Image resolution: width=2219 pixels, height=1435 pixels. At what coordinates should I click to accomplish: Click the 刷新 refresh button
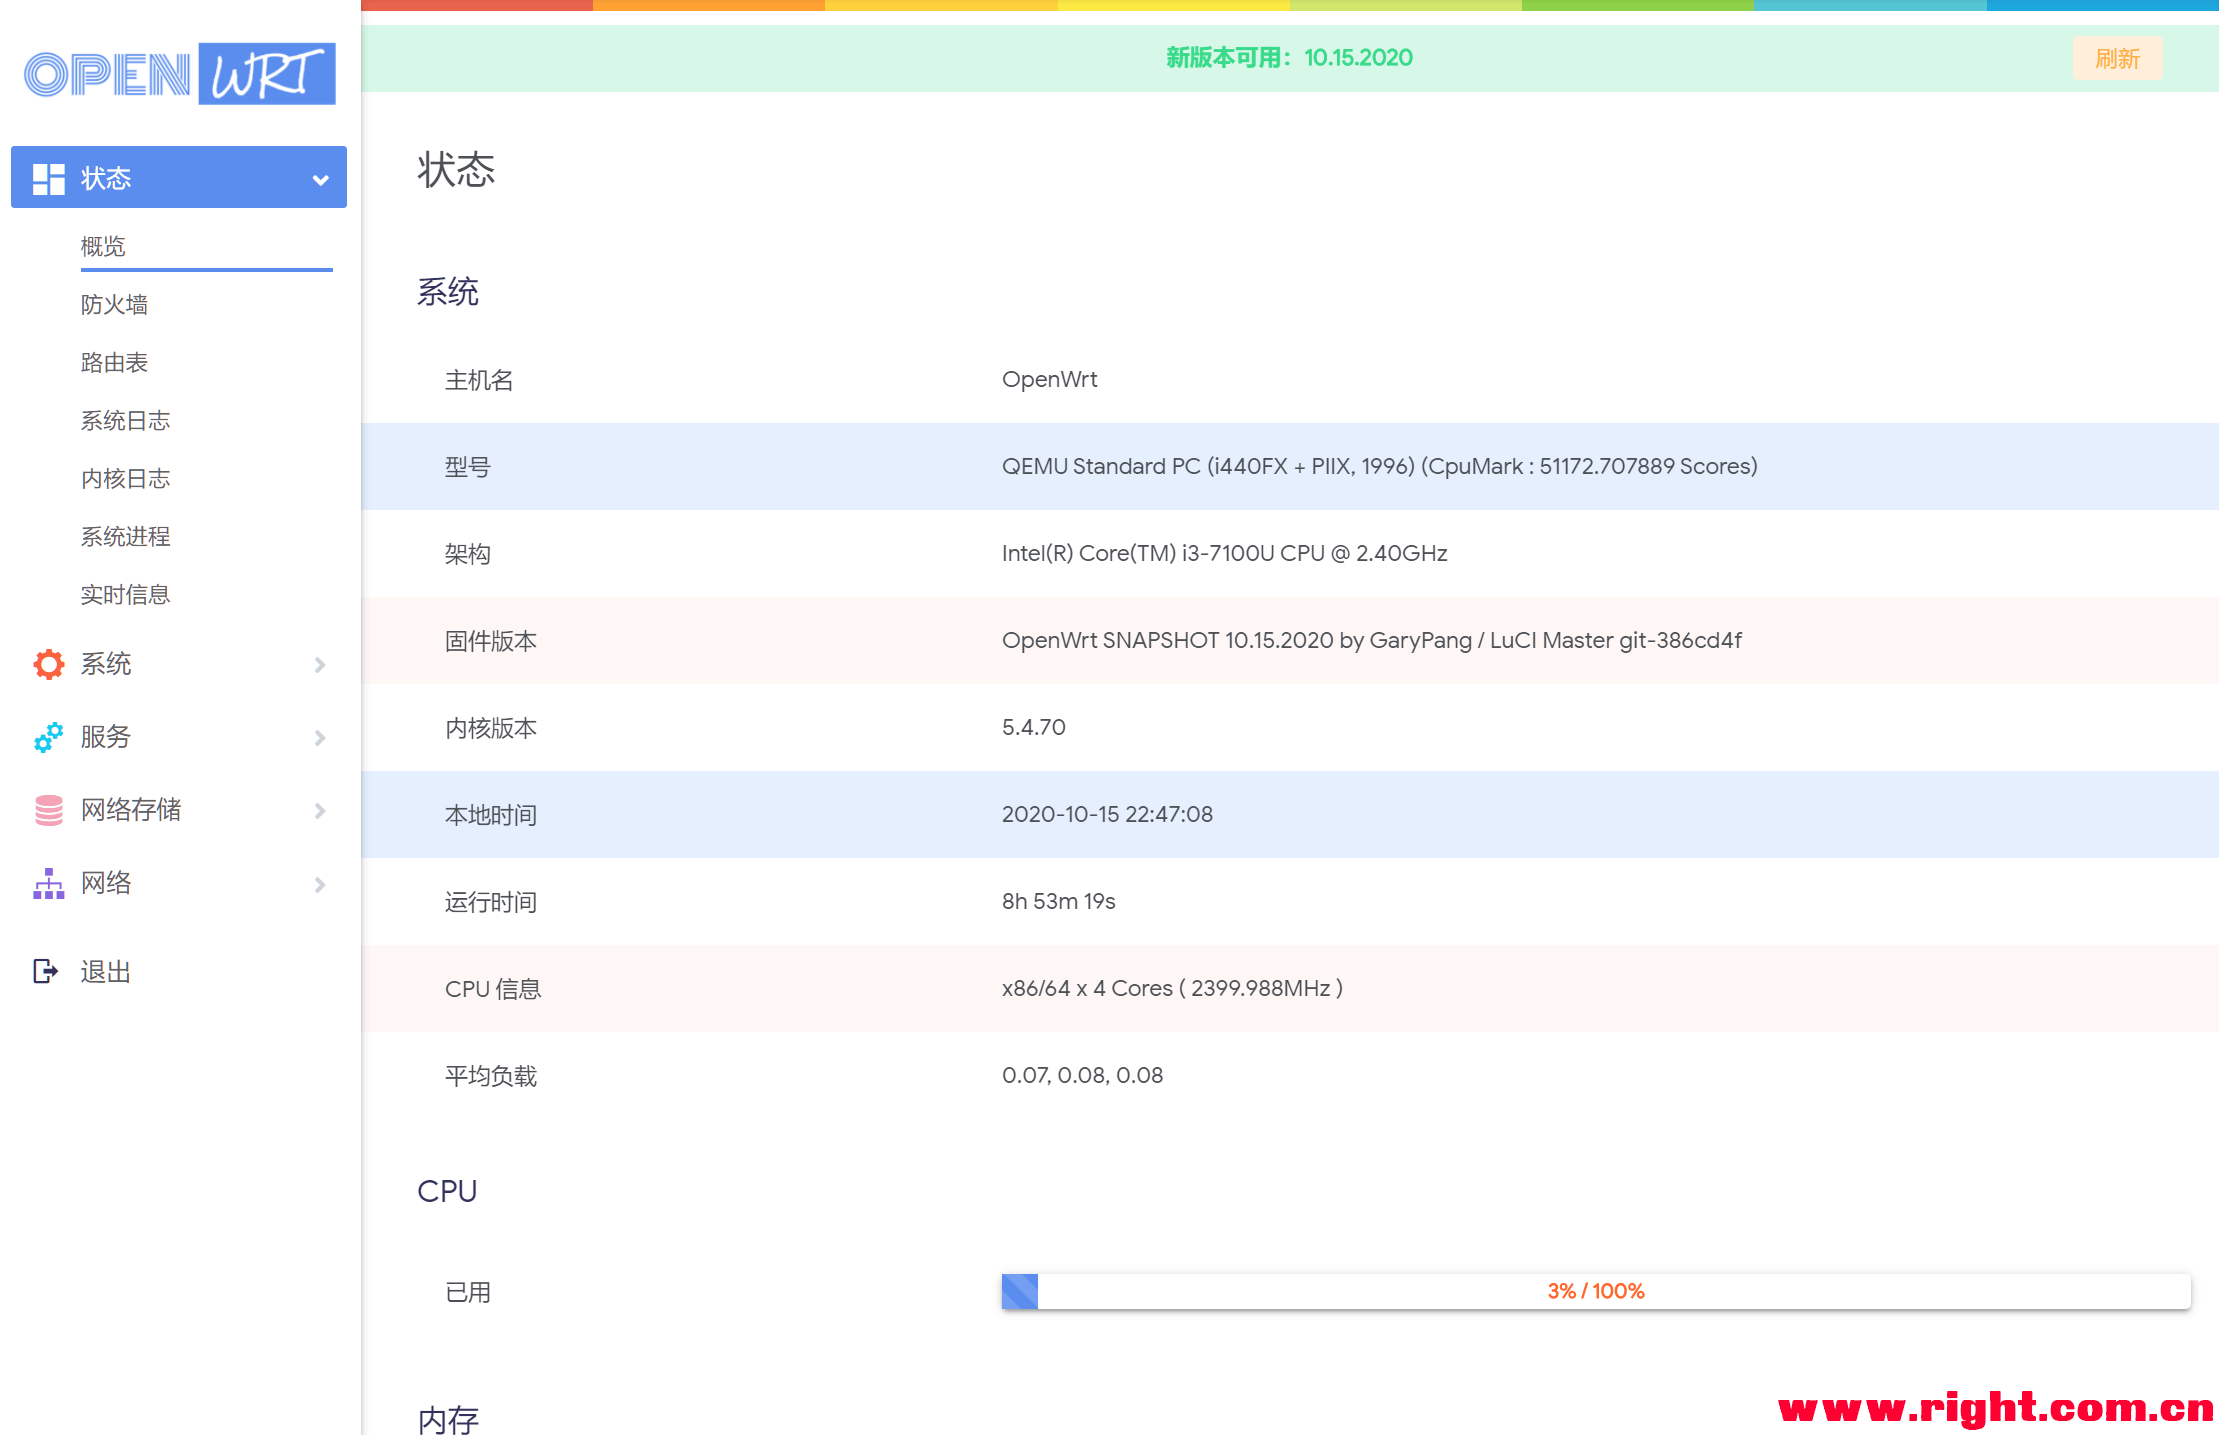[x=2118, y=58]
